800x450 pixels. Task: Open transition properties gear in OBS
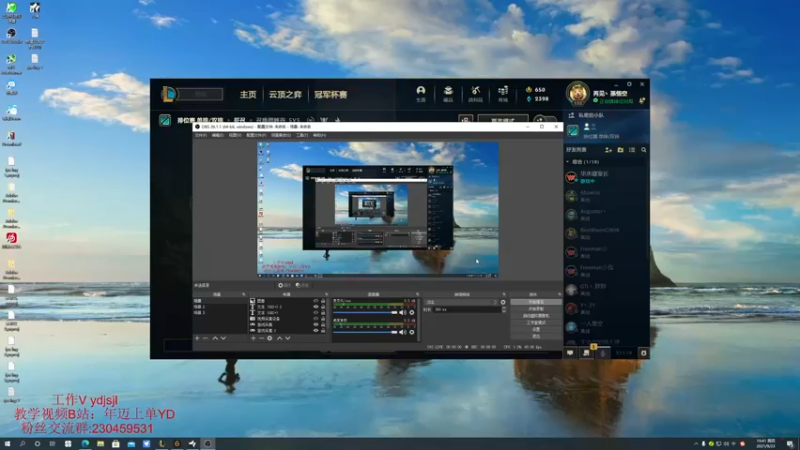pyautogui.click(x=503, y=302)
